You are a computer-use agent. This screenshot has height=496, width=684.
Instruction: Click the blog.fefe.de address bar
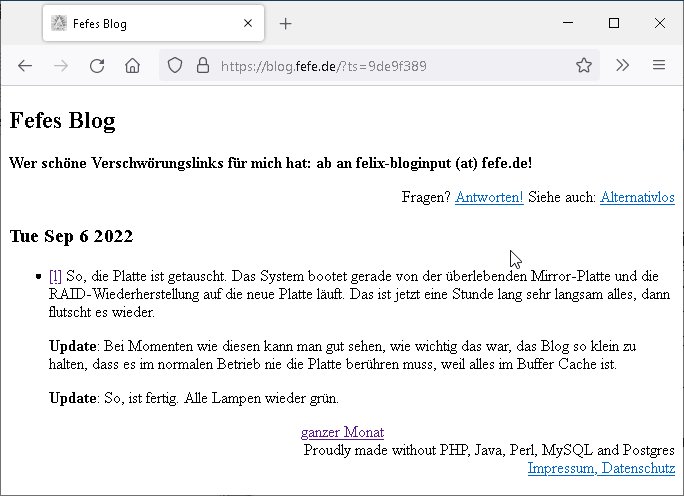tap(380, 66)
